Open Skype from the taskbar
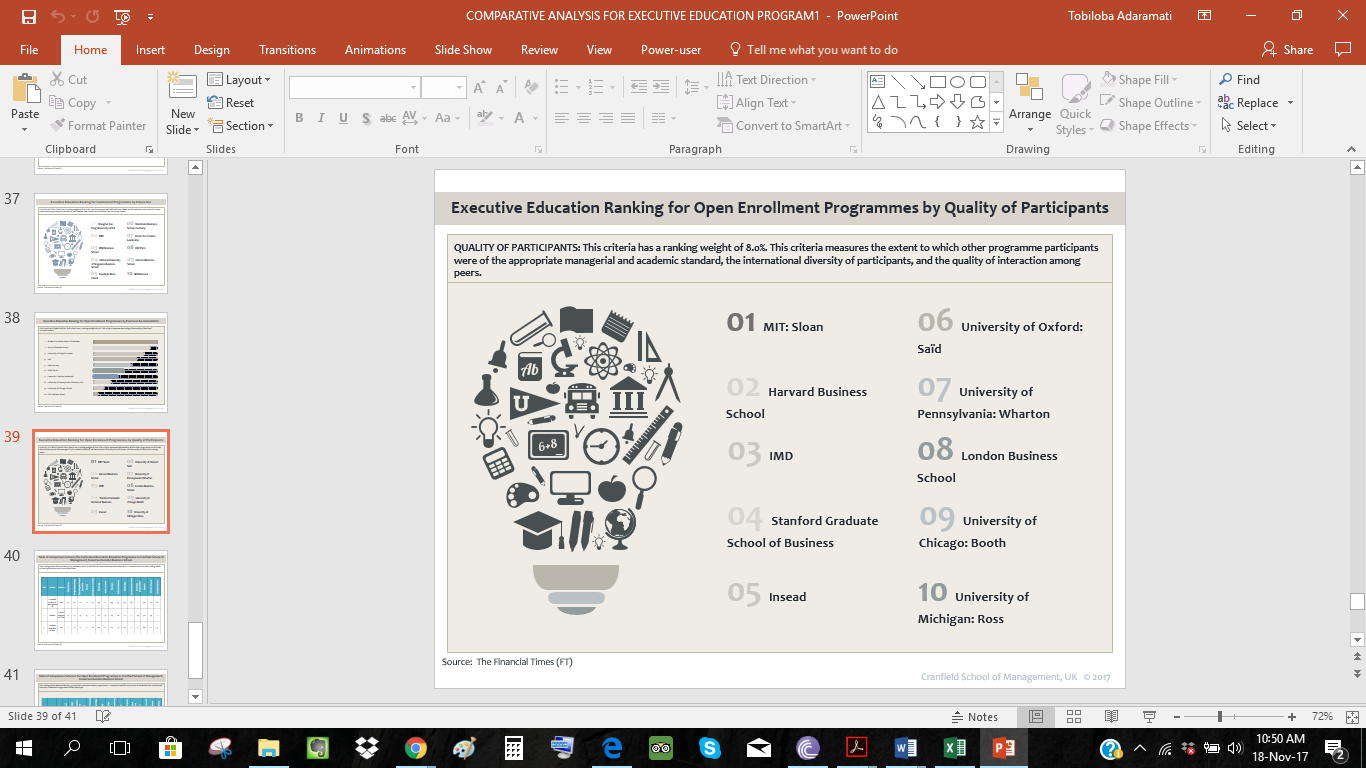 [710, 748]
